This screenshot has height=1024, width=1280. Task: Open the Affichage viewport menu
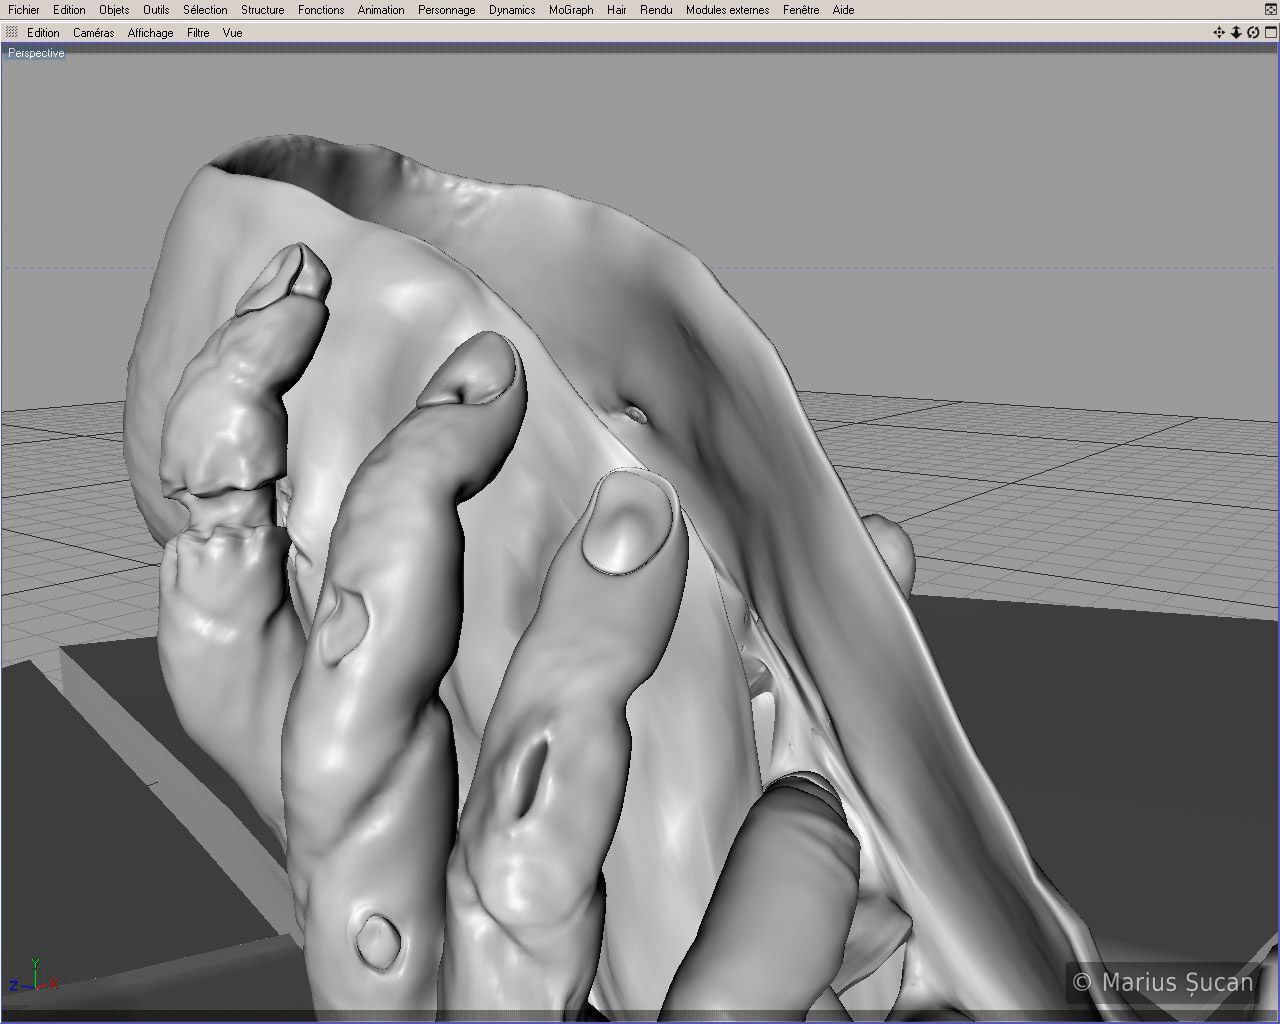(x=150, y=33)
